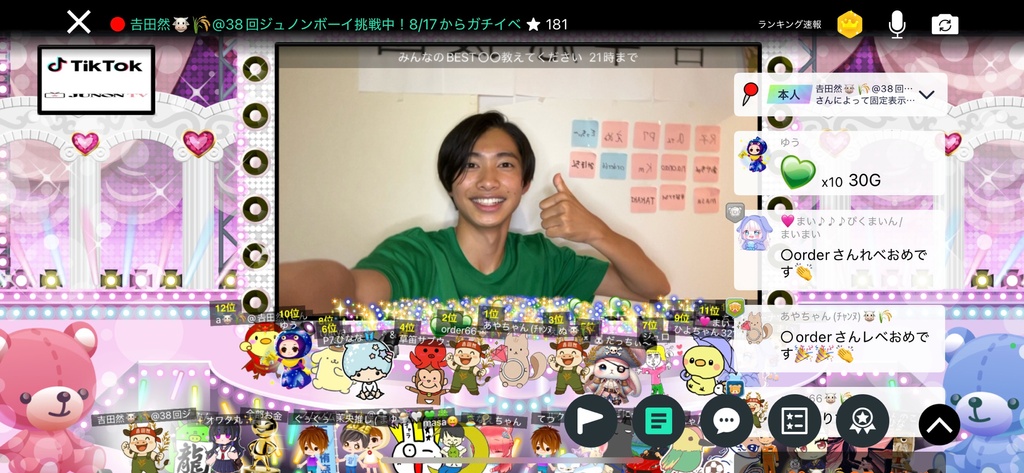Screen dimensions: 1024x473
Task: Open the speech bubble comment button
Action: [x=726, y=421]
